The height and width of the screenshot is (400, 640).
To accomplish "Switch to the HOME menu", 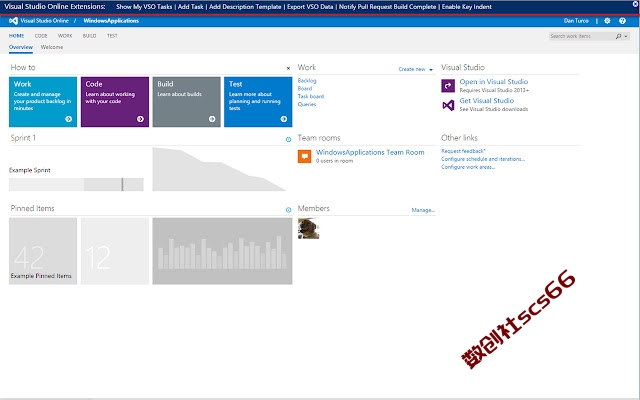I will 16,36.
